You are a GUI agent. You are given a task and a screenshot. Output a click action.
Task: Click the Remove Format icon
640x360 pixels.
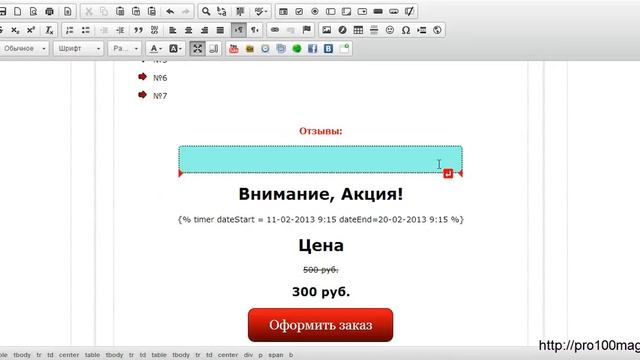pyautogui.click(x=49, y=30)
